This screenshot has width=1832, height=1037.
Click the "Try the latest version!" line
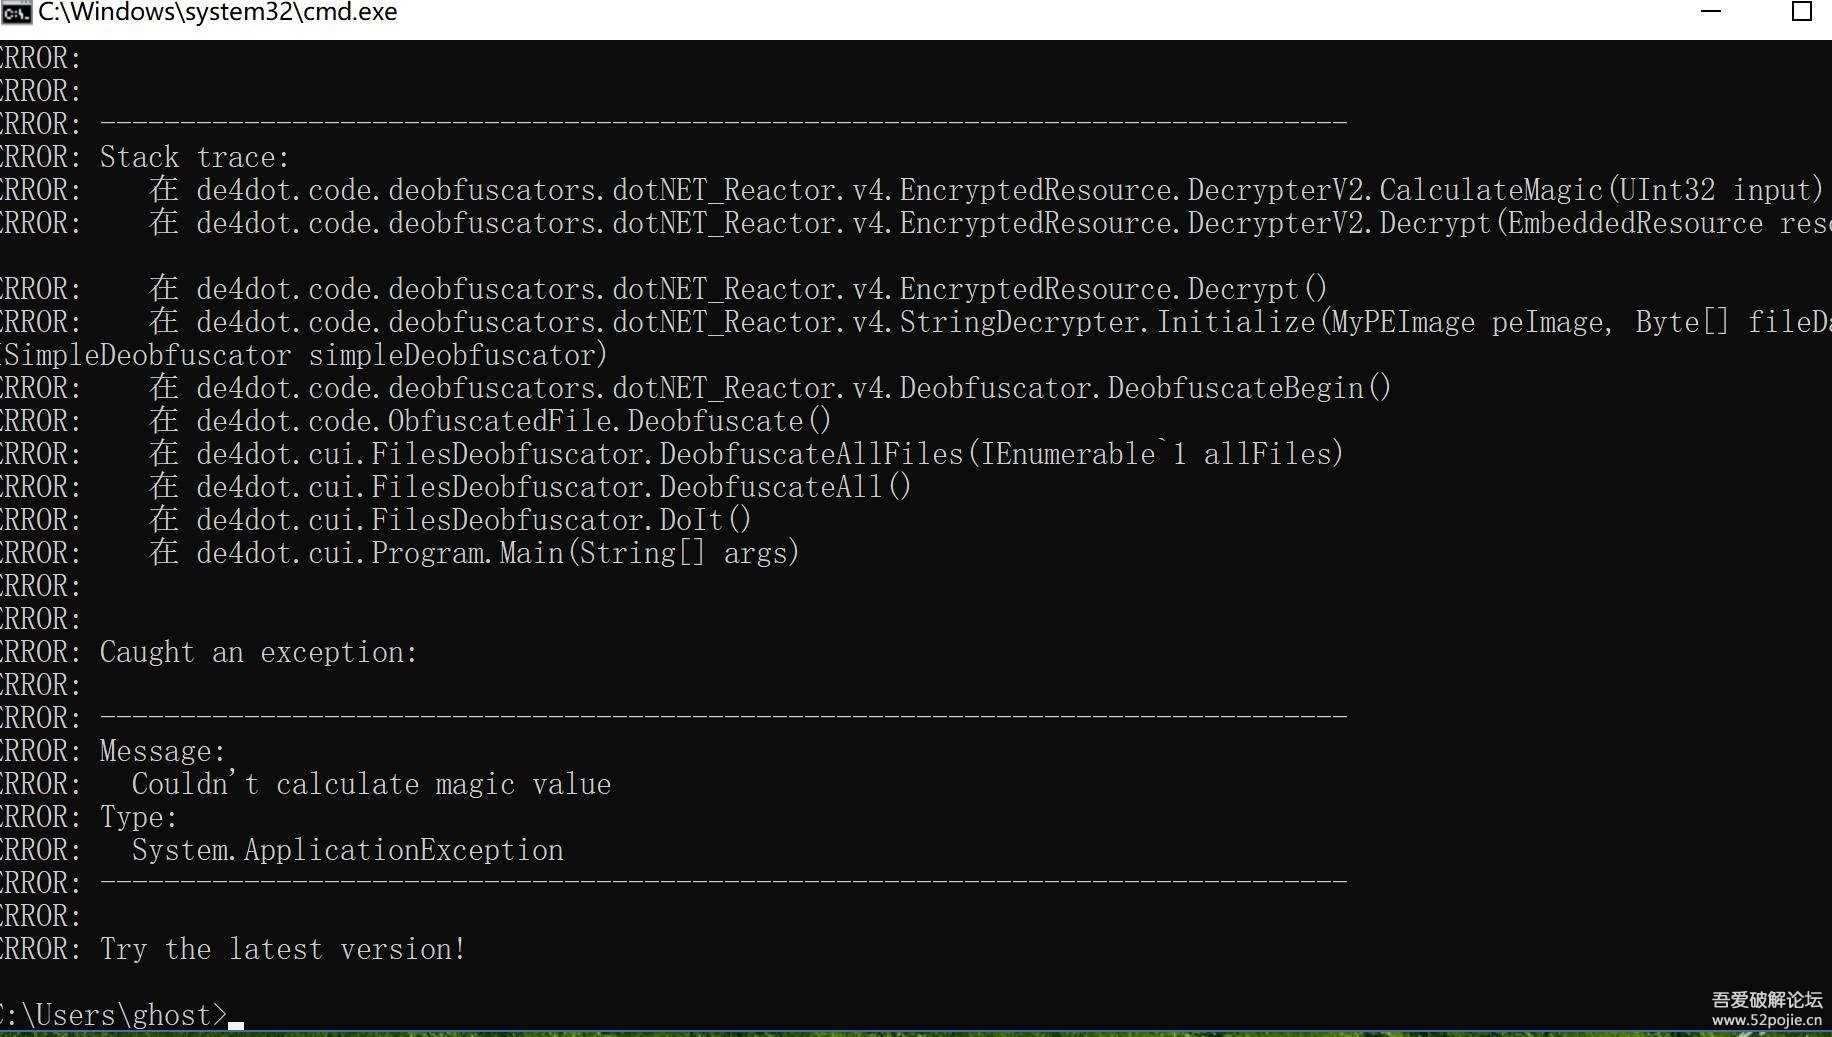pos(283,949)
